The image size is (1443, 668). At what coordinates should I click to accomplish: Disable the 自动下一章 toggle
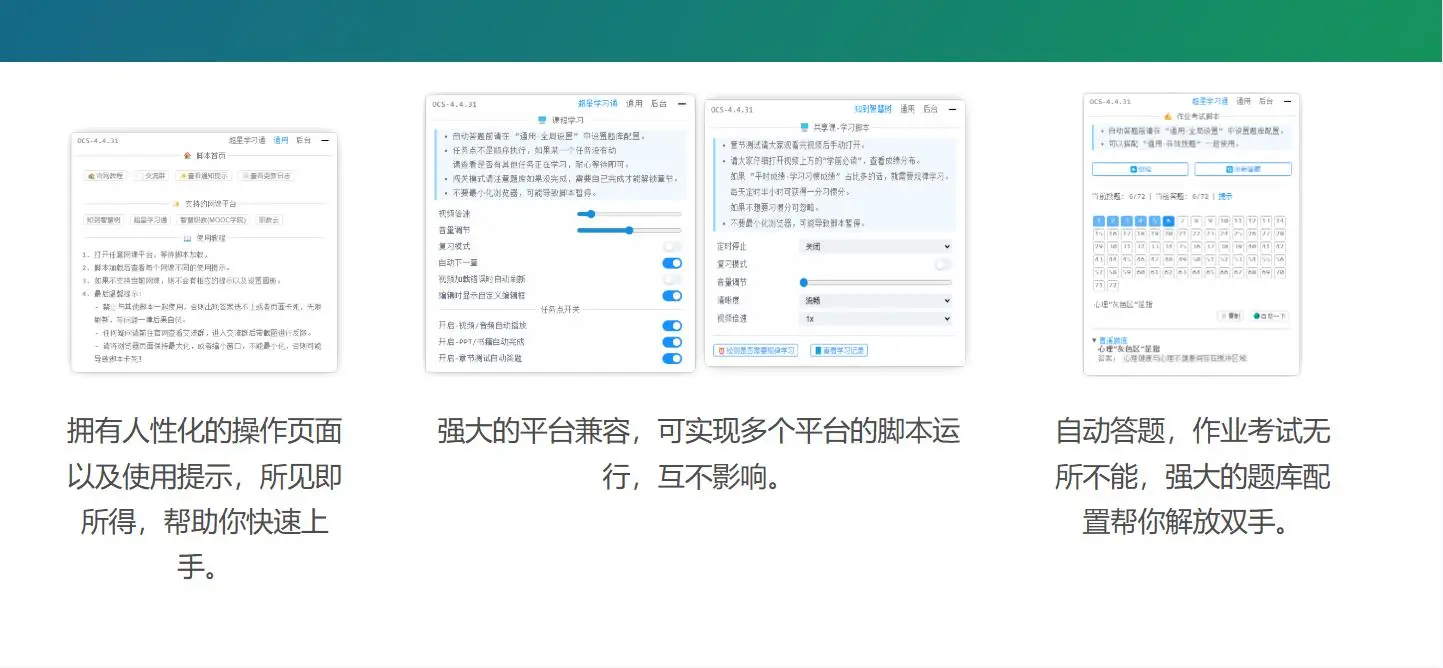pyautogui.click(x=672, y=261)
